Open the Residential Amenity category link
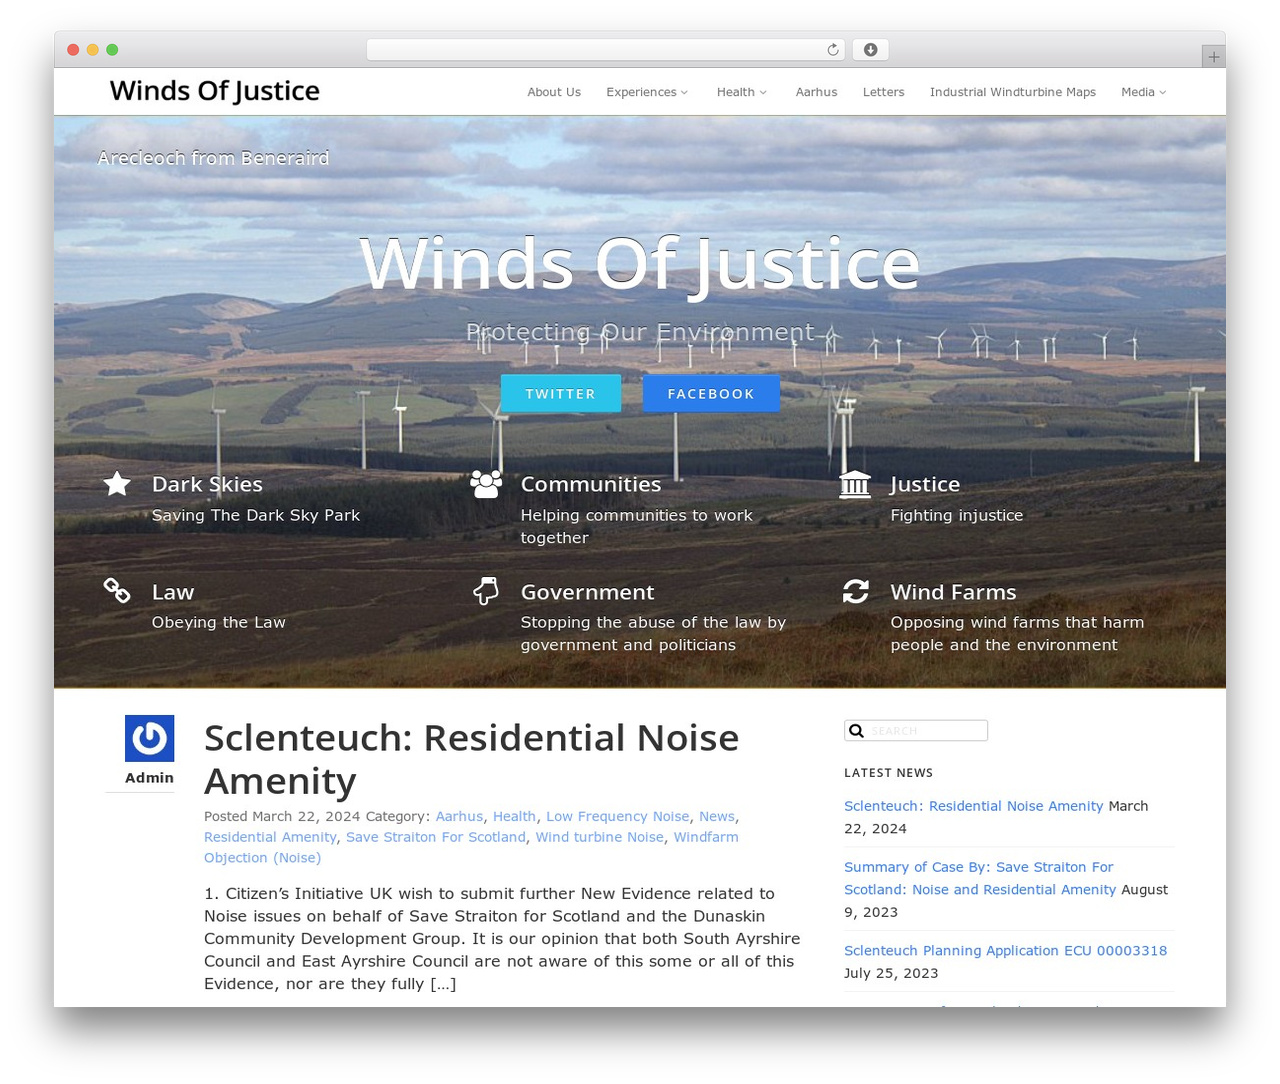 pyautogui.click(x=270, y=837)
